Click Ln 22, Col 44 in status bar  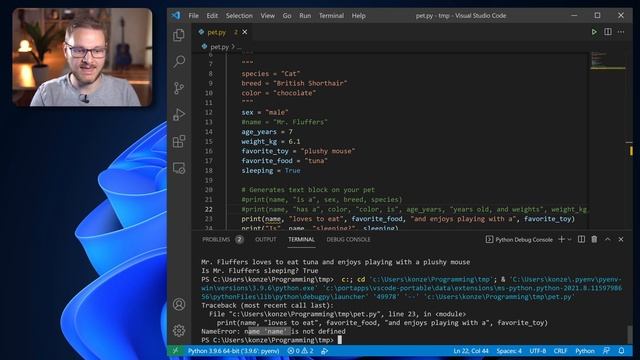tap(471, 351)
